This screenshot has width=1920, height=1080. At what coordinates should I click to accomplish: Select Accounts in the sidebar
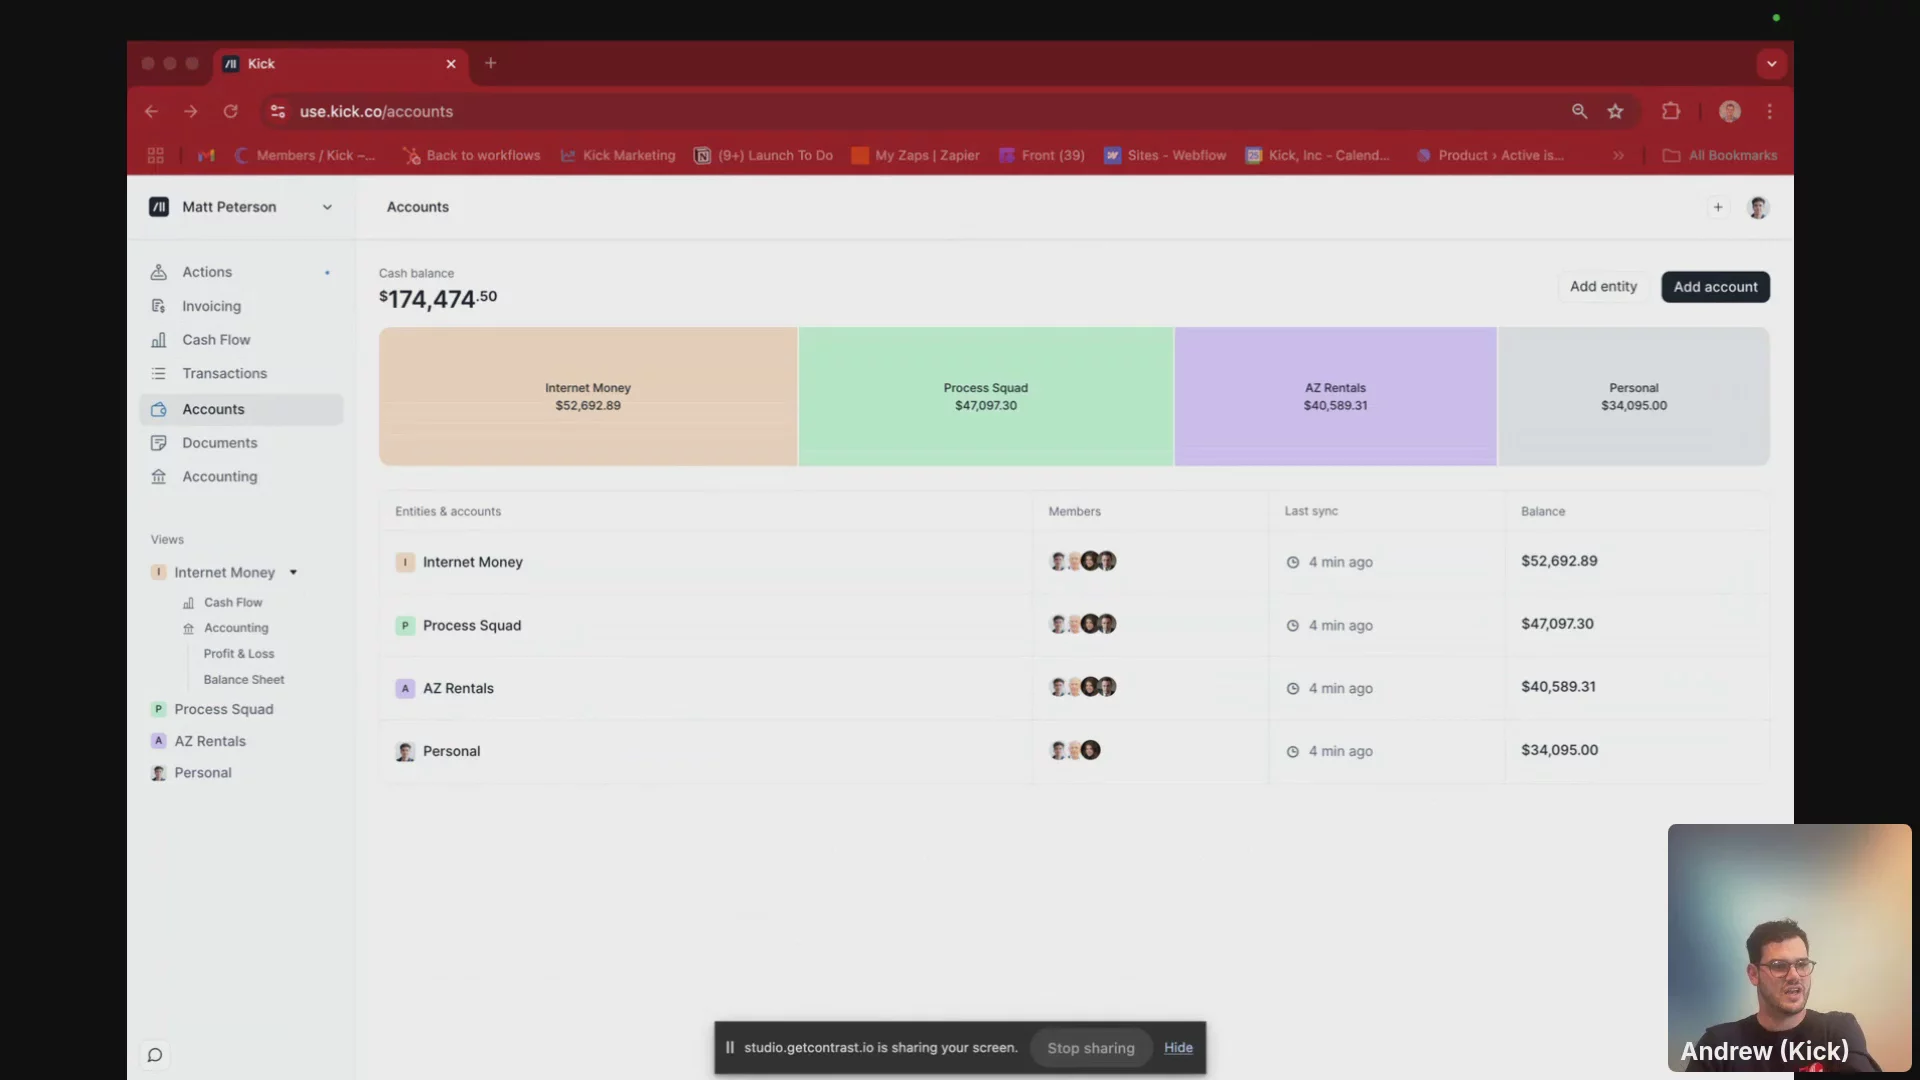pyautogui.click(x=240, y=409)
